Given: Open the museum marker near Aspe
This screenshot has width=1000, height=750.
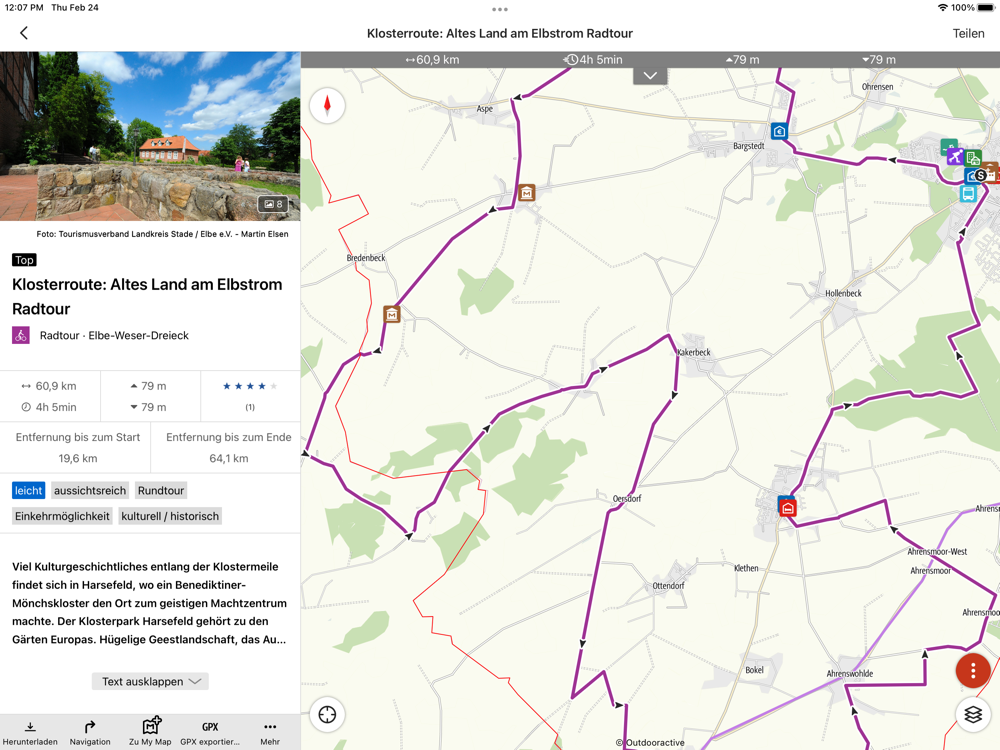Looking at the screenshot, I should coord(526,192).
